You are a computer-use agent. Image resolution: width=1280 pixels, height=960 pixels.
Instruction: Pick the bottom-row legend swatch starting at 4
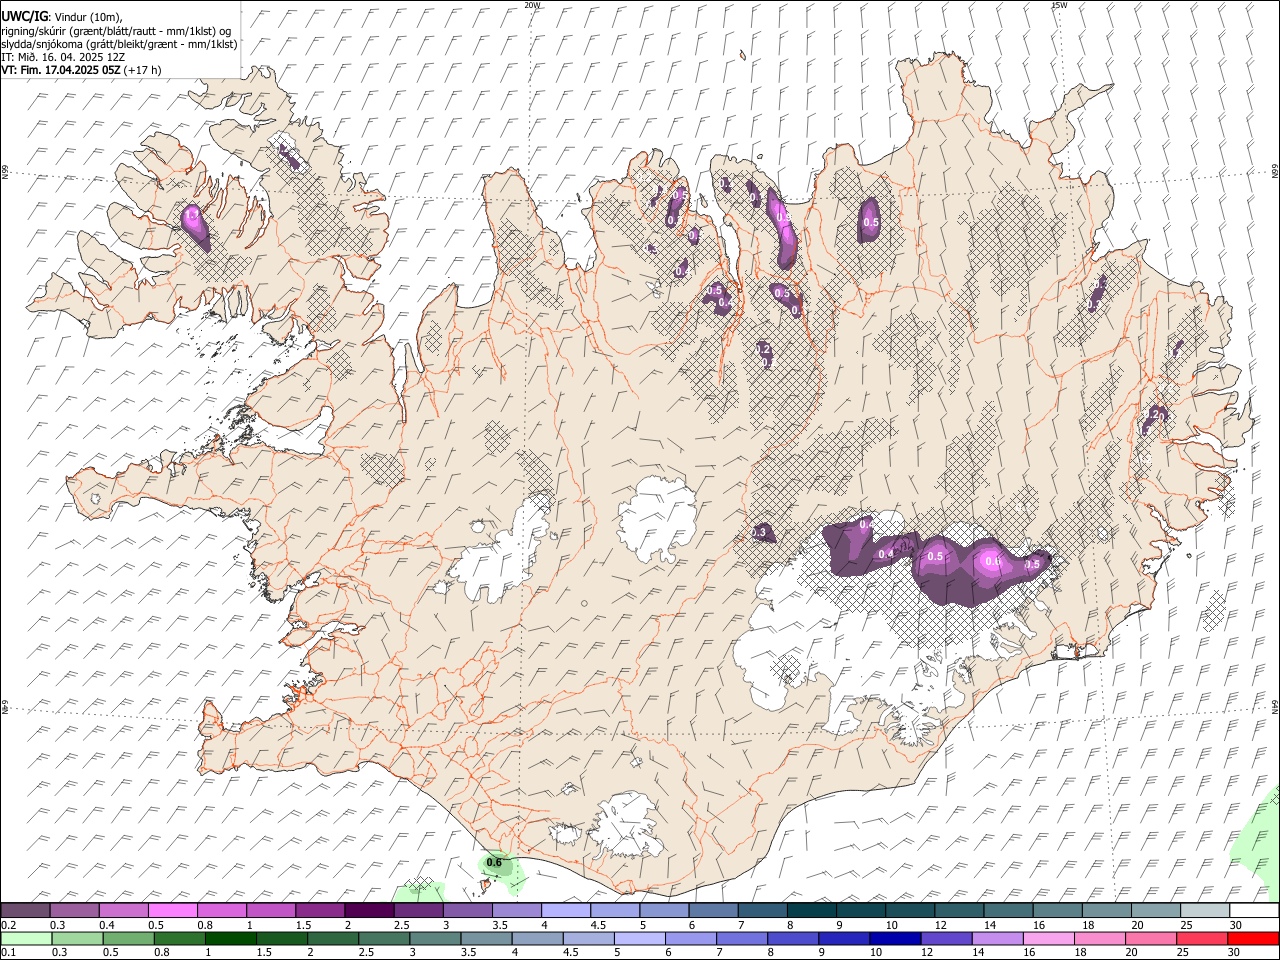pos(537,938)
